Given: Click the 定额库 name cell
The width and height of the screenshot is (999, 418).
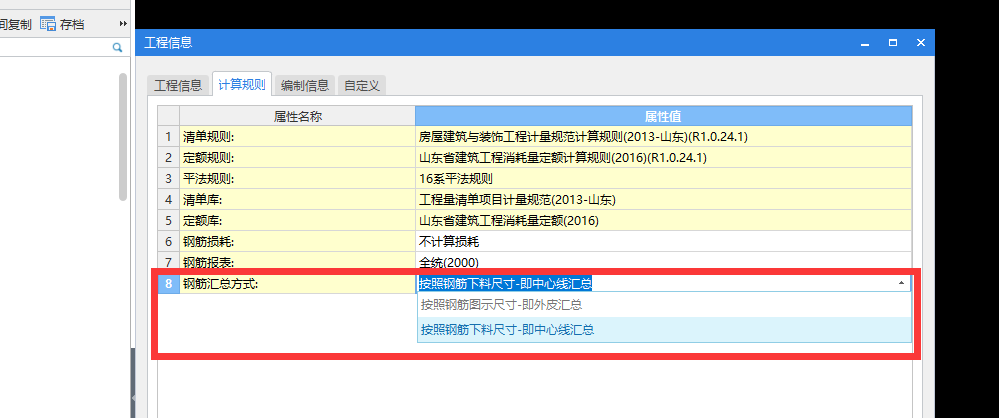Looking at the screenshot, I should click(297, 220).
